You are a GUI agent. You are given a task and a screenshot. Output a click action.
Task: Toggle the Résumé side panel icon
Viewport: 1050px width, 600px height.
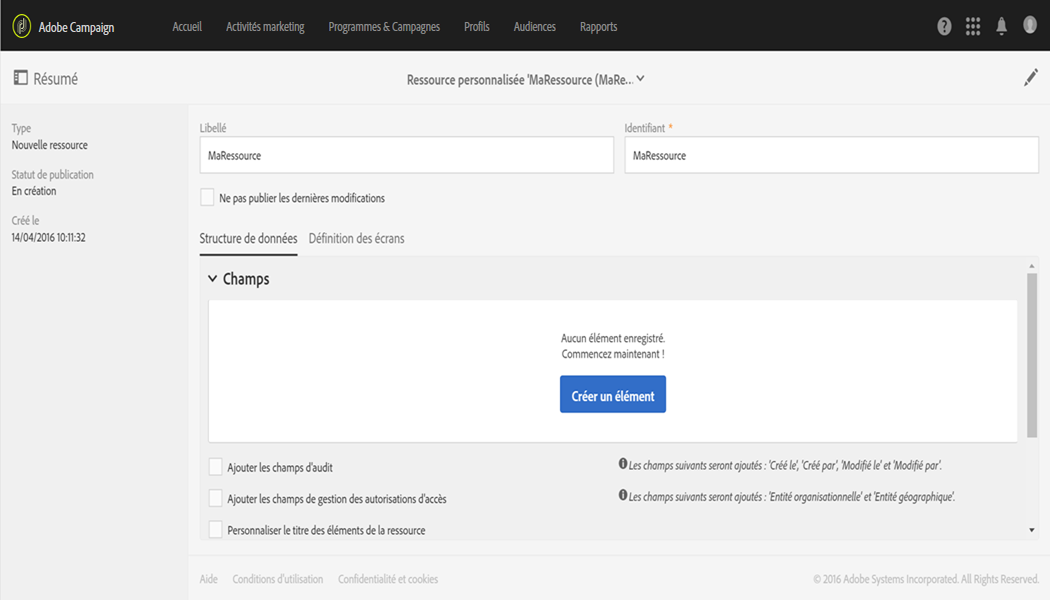[20, 78]
